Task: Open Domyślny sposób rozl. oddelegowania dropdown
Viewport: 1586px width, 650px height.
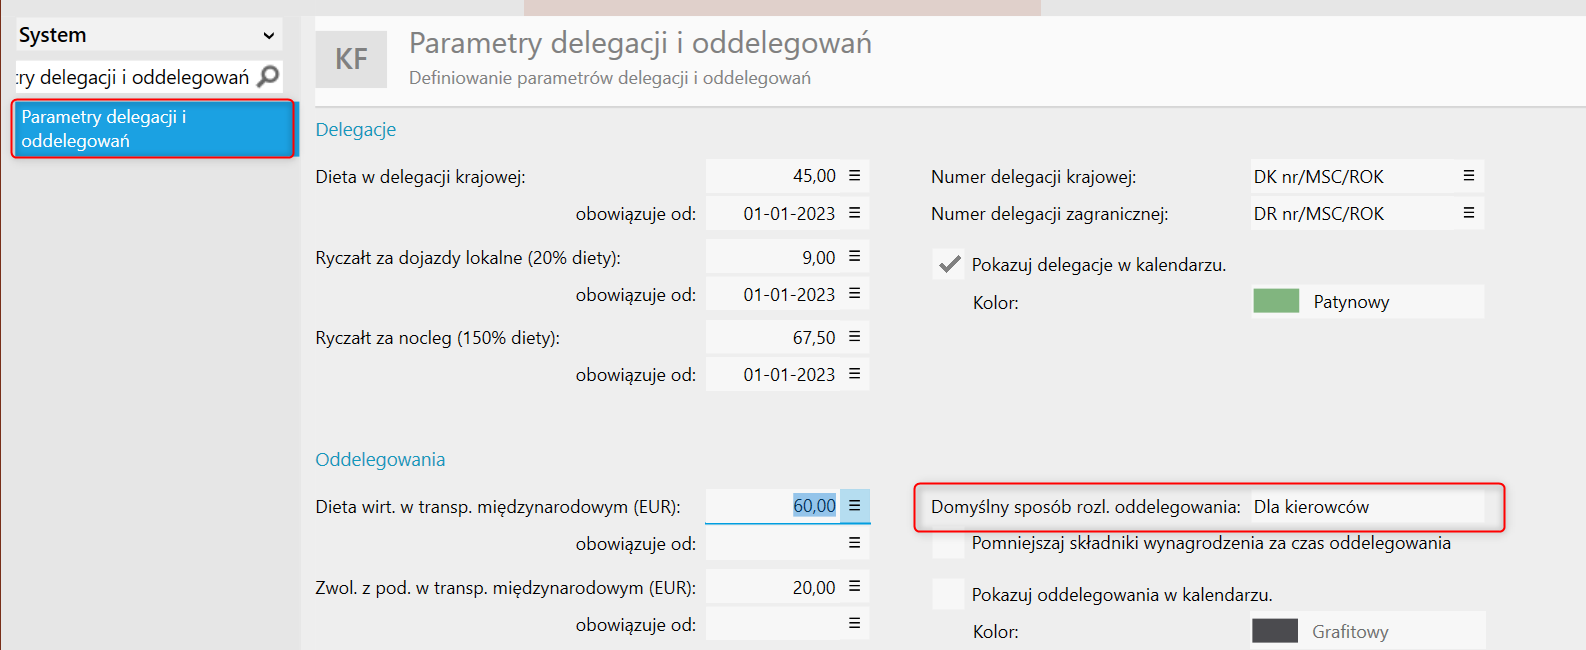Action: pyautogui.click(x=1366, y=507)
